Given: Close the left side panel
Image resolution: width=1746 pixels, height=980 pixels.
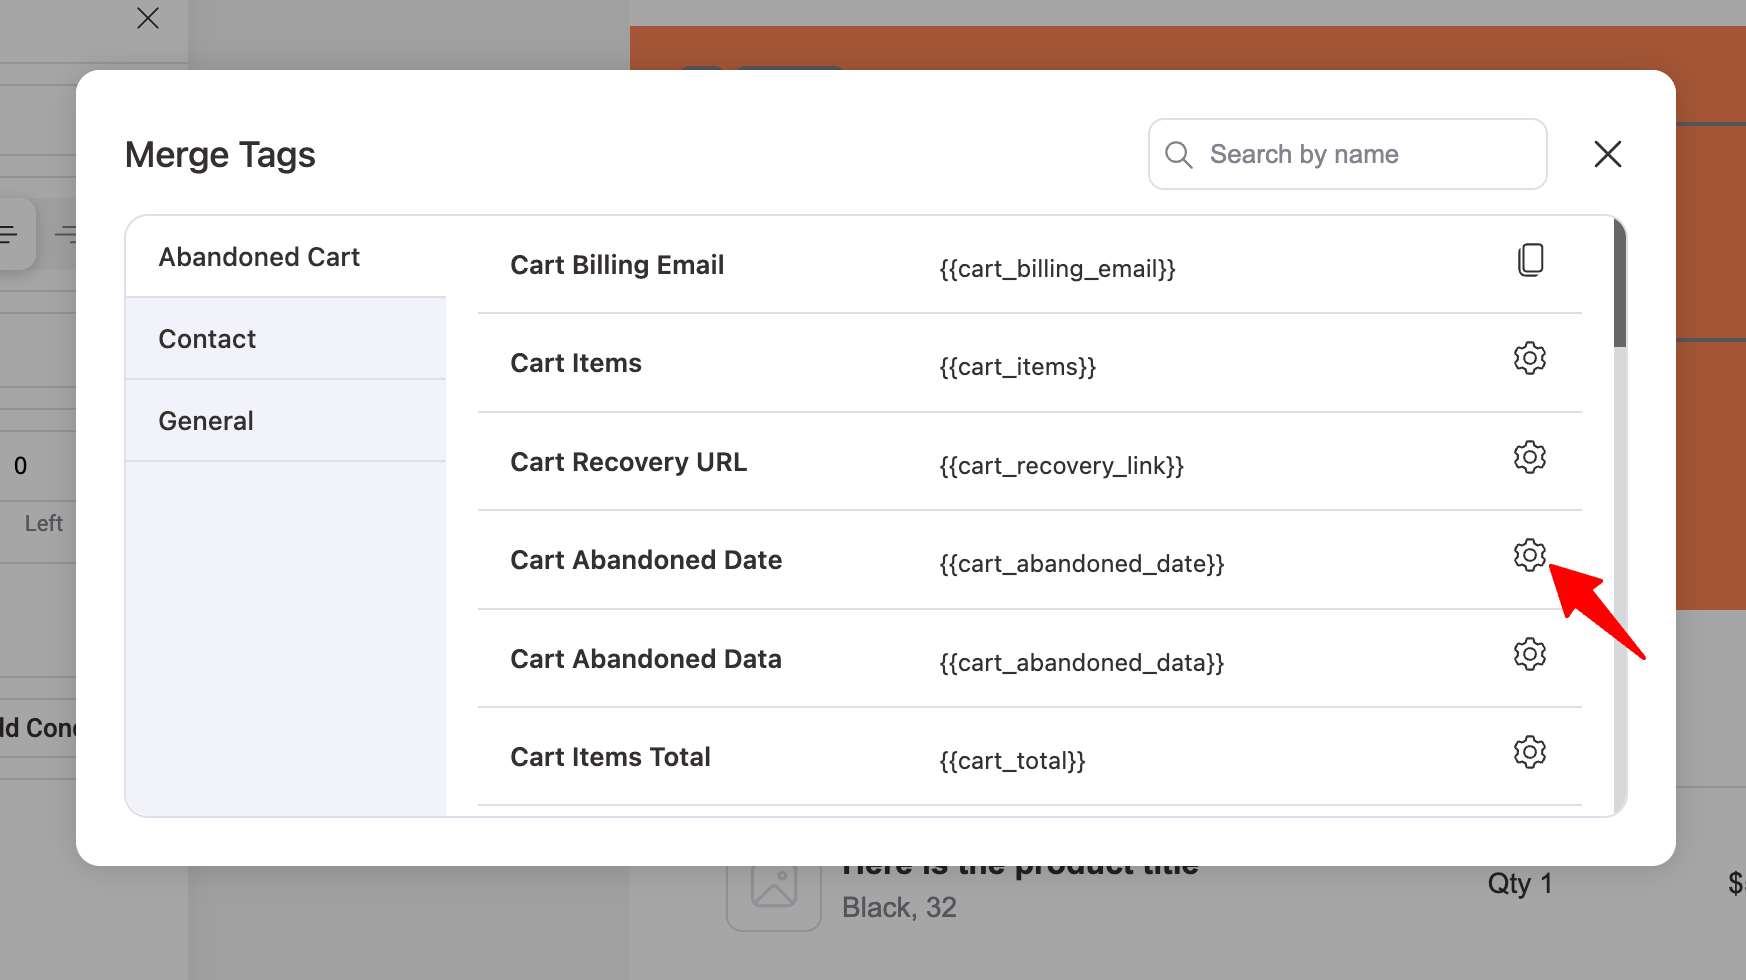Looking at the screenshot, I should [x=148, y=18].
